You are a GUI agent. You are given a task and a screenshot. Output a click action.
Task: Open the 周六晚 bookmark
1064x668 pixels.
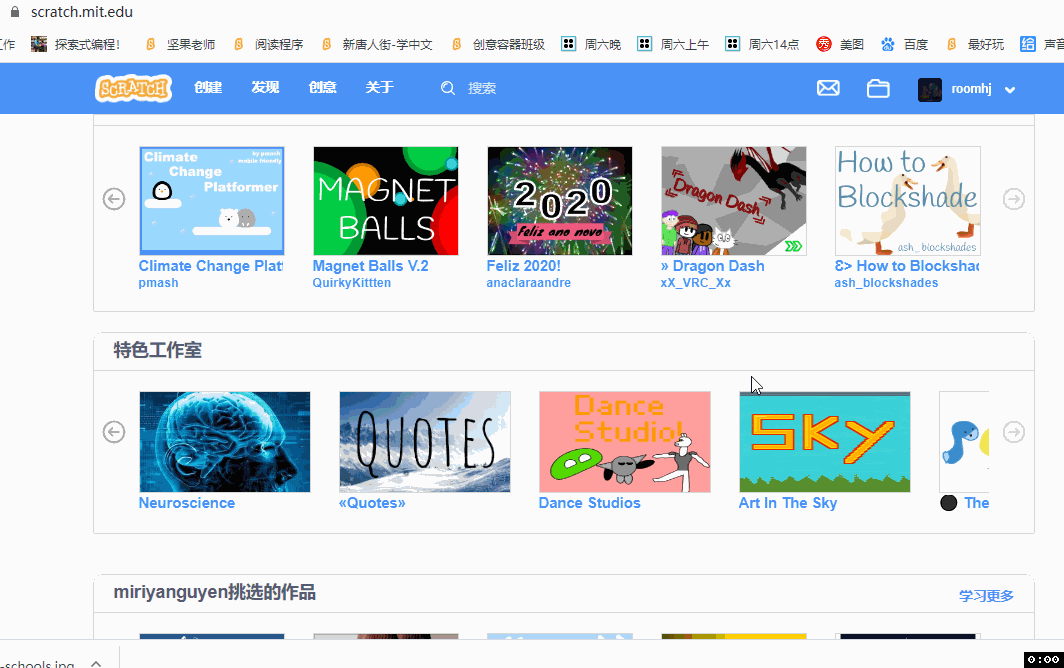point(591,44)
